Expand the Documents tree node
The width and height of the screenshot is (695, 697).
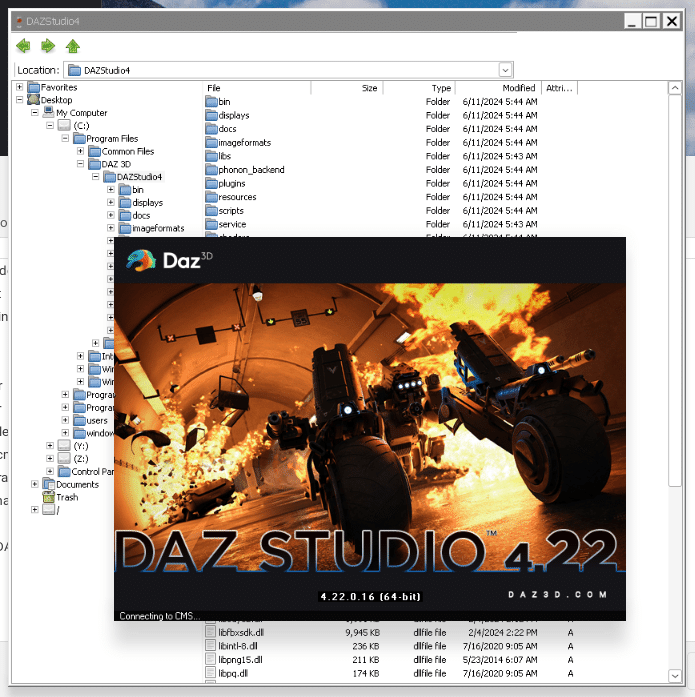[35, 484]
